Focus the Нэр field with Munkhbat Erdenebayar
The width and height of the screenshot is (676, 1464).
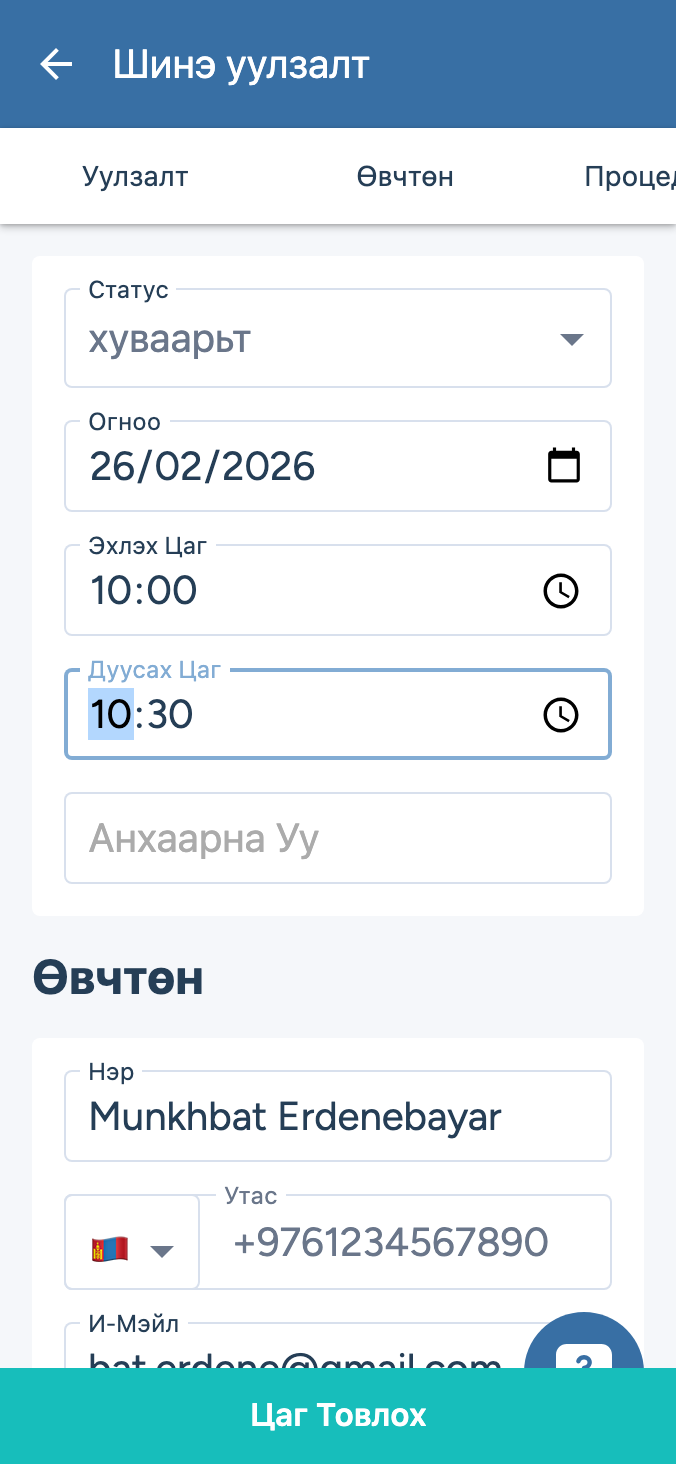(x=338, y=1116)
